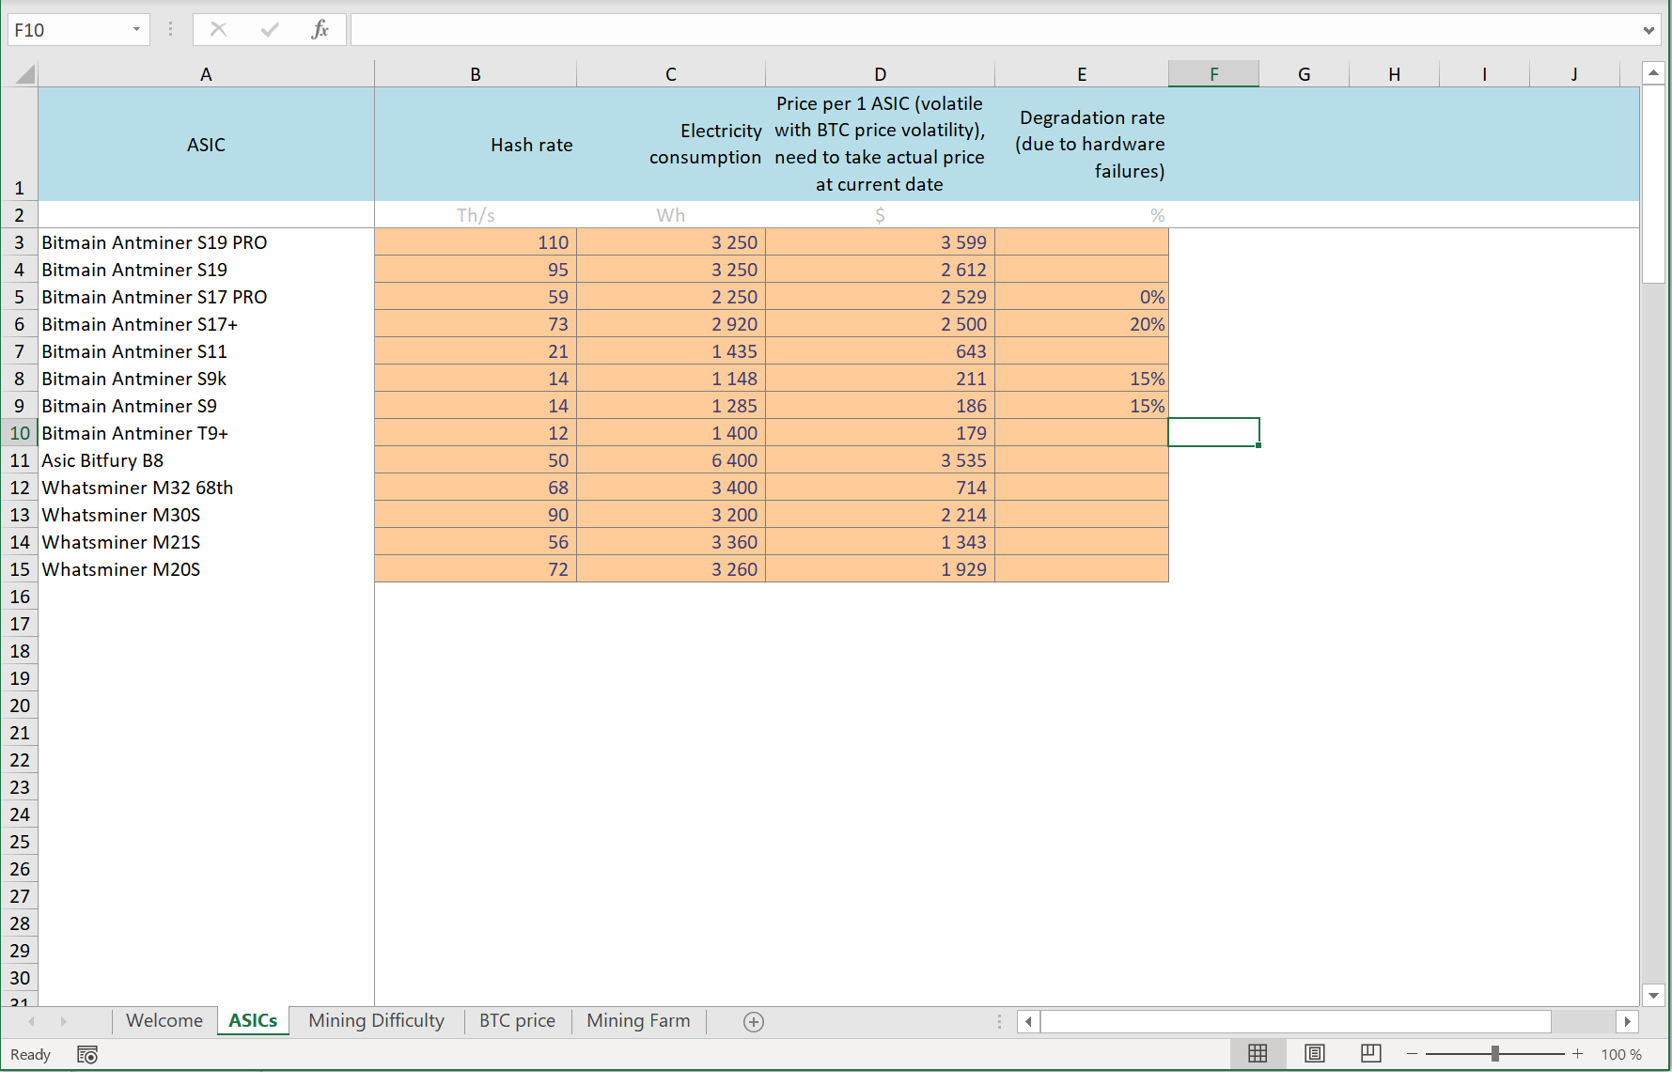Click cell Whatsminer M32 68th

[x=206, y=487]
